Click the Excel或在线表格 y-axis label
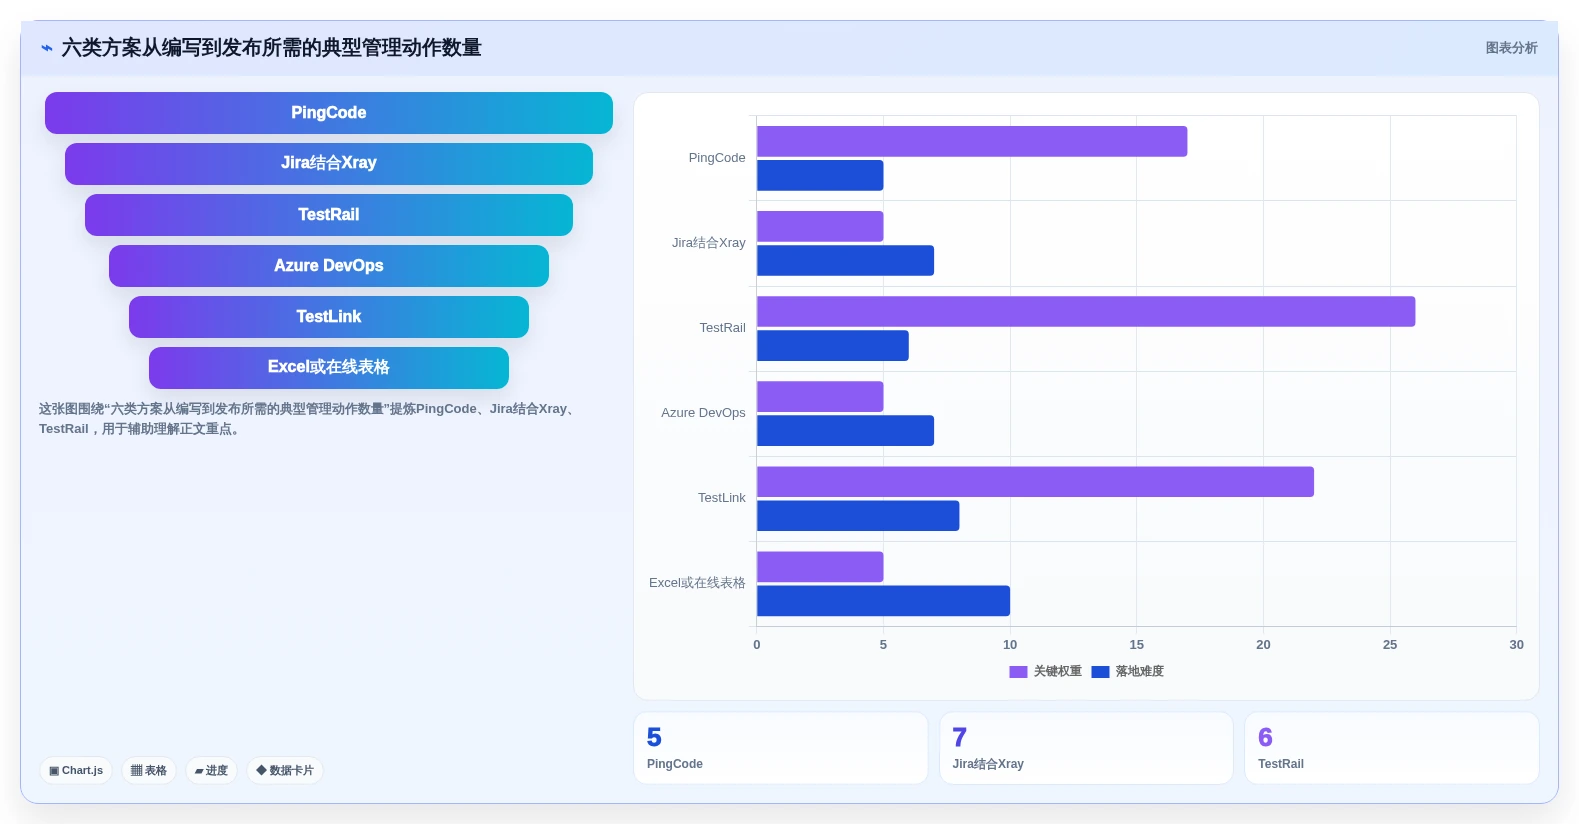 (x=697, y=583)
